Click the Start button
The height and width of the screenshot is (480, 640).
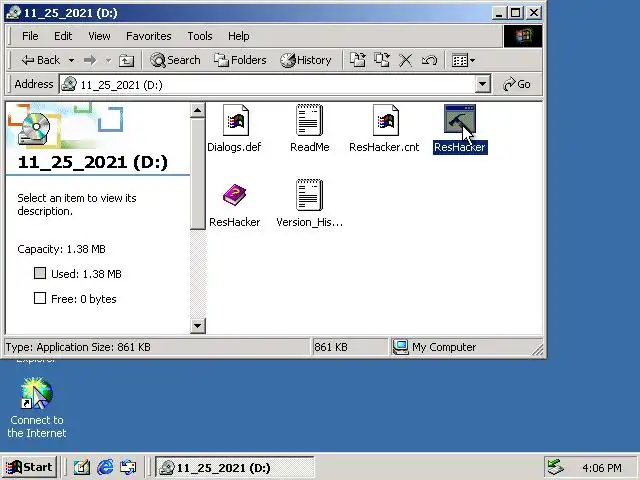(x=29, y=467)
